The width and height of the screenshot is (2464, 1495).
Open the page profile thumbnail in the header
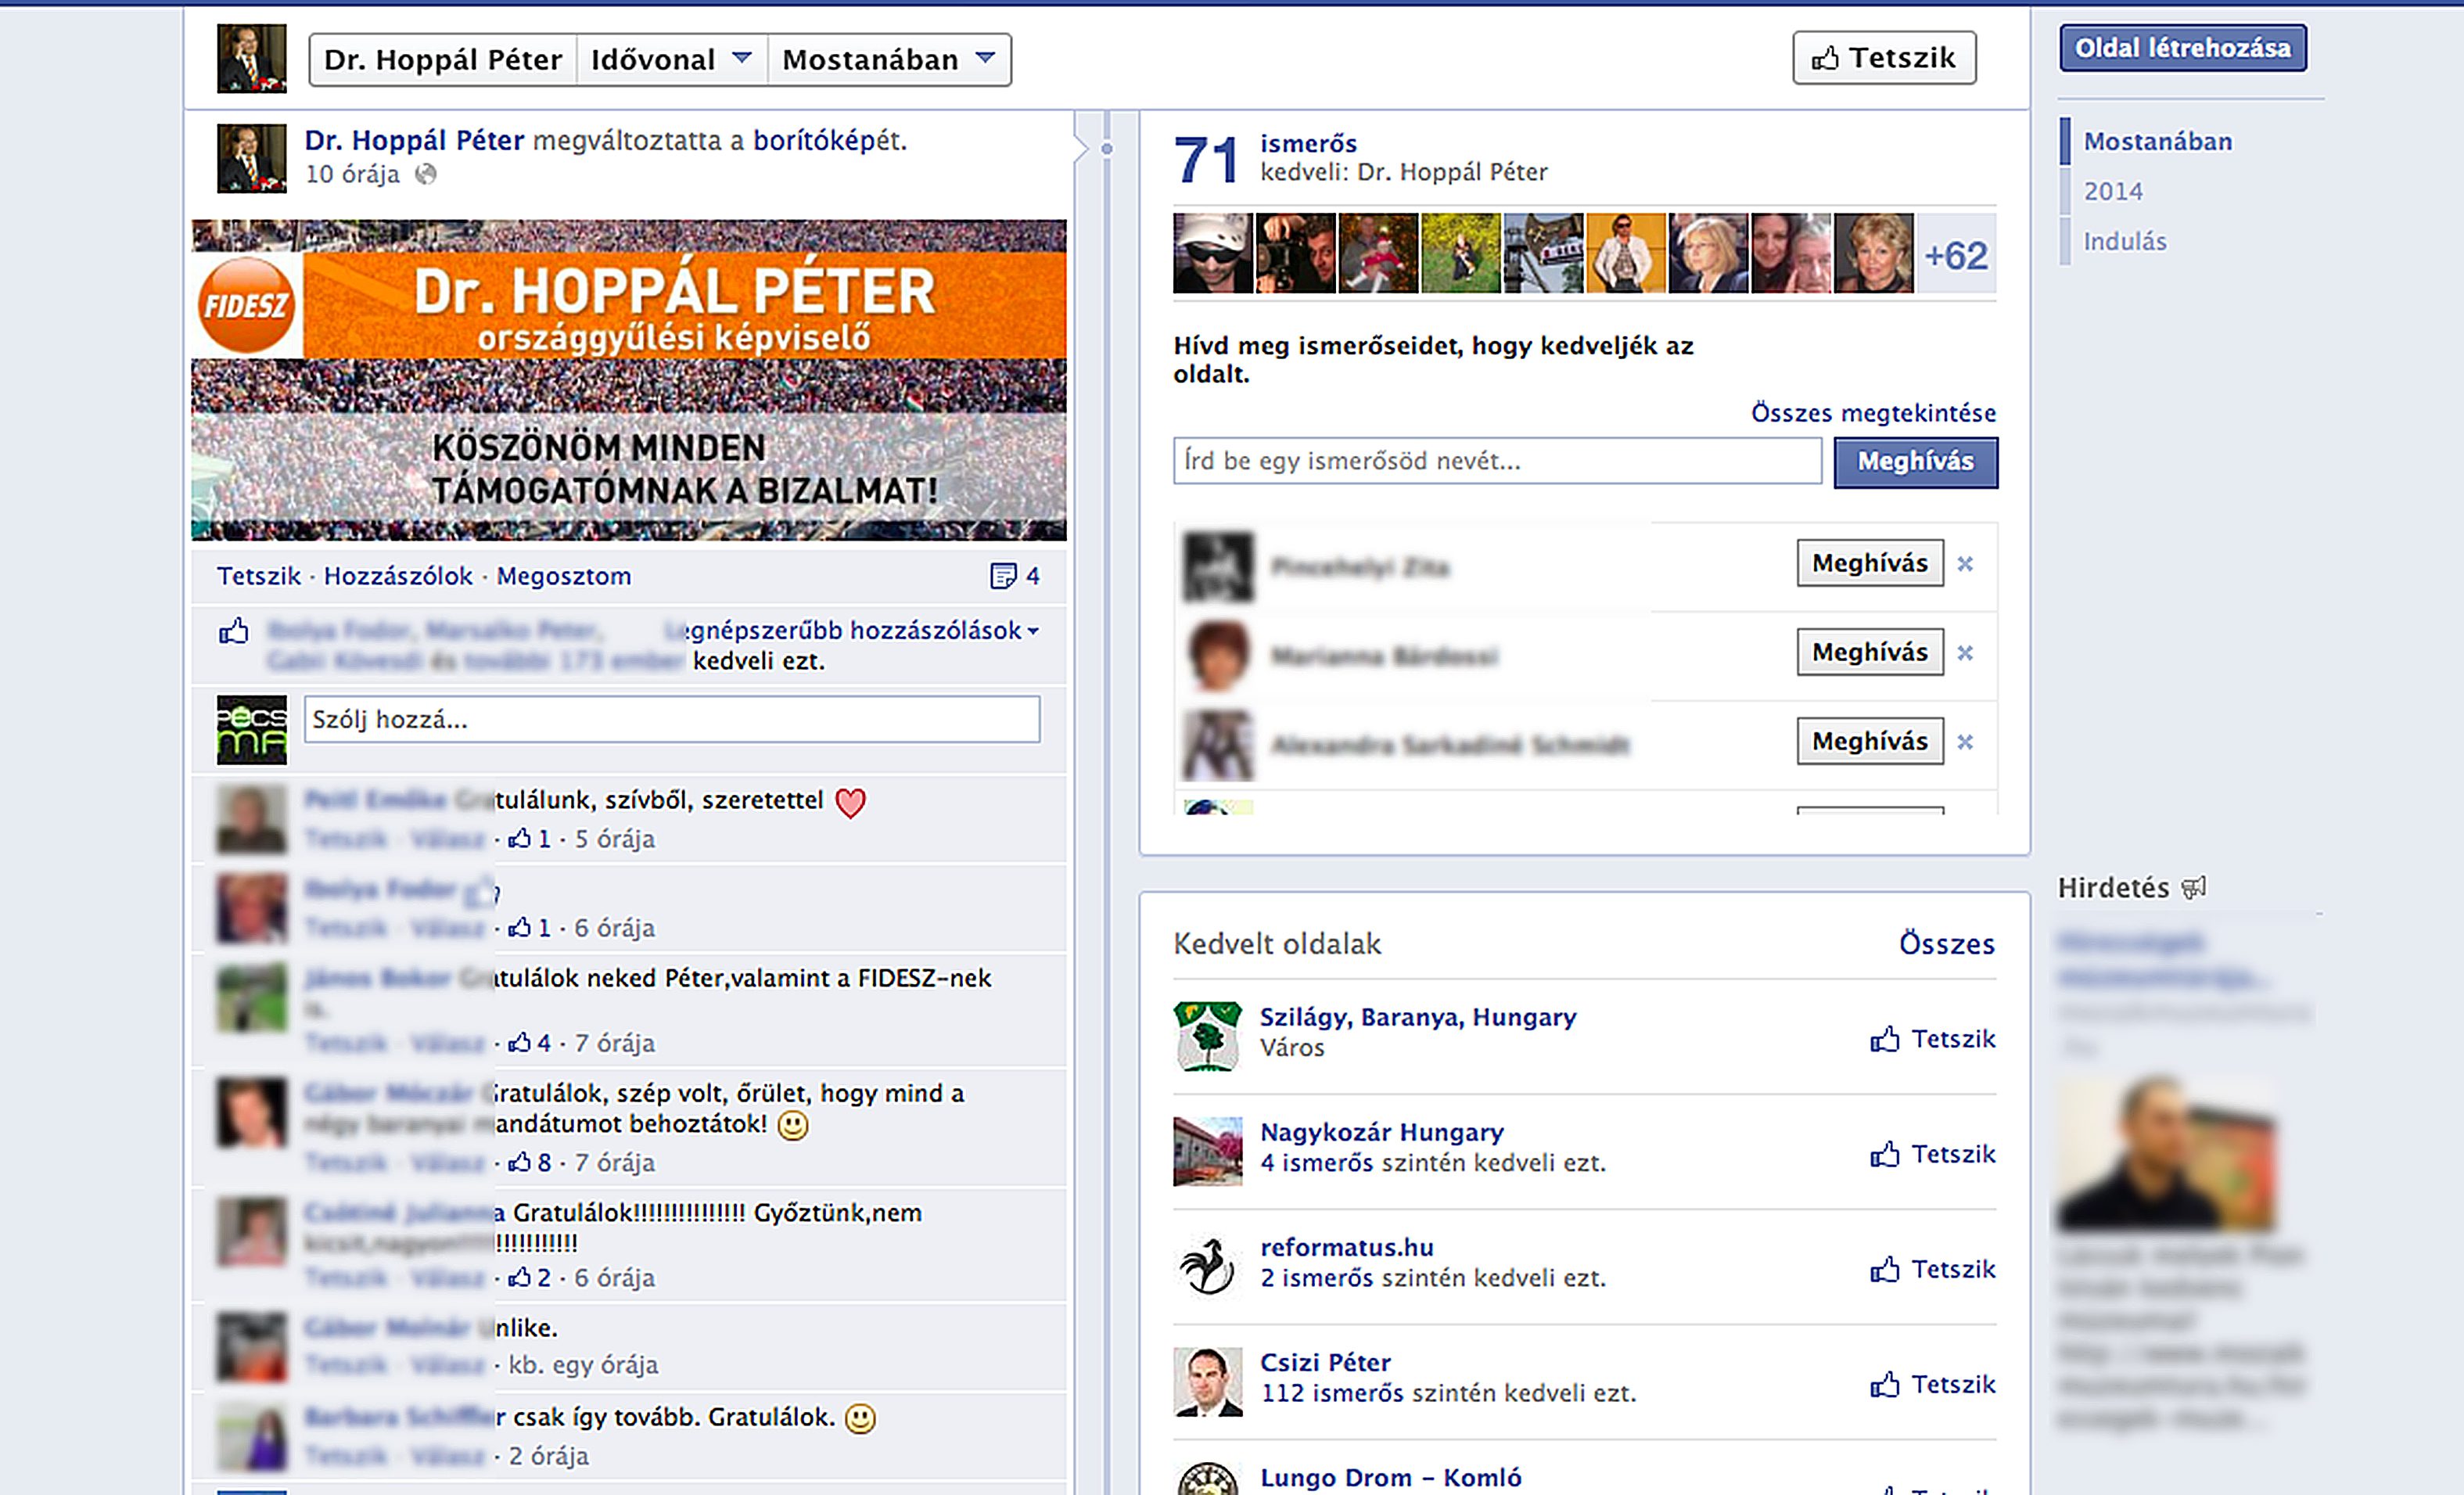tap(252, 59)
